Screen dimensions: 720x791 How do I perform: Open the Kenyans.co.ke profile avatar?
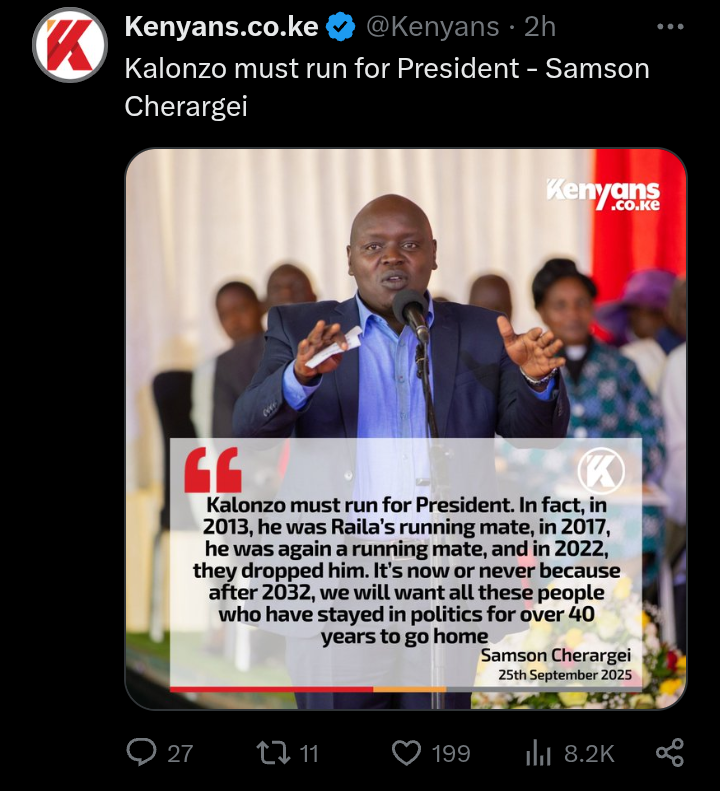70,45
